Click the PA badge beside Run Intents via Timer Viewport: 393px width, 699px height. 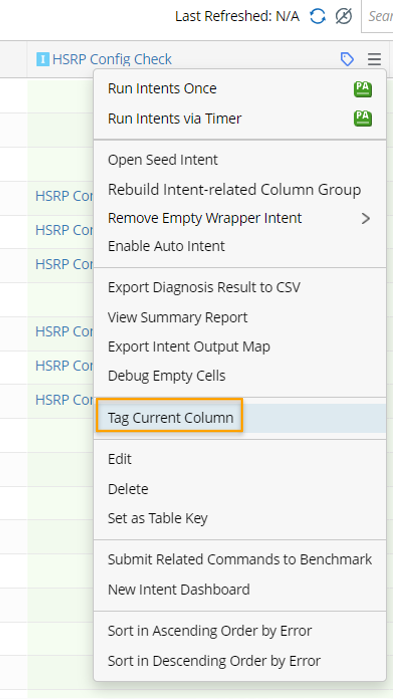(363, 119)
